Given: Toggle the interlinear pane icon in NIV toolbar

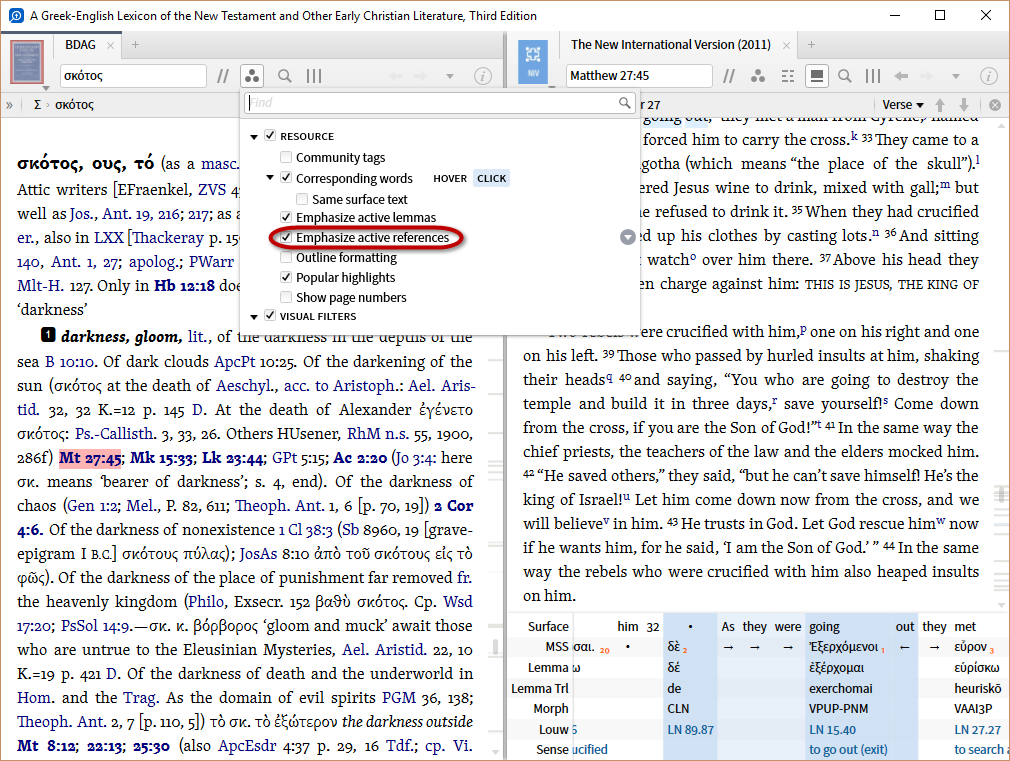Looking at the screenshot, I should [816, 76].
